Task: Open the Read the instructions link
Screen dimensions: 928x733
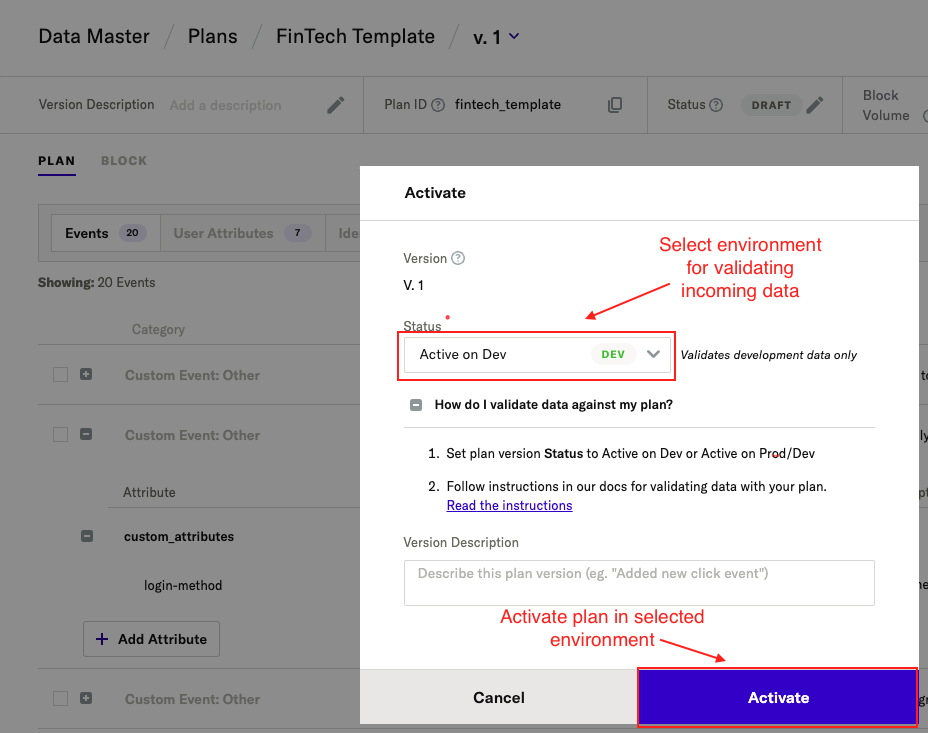Action: pos(509,505)
